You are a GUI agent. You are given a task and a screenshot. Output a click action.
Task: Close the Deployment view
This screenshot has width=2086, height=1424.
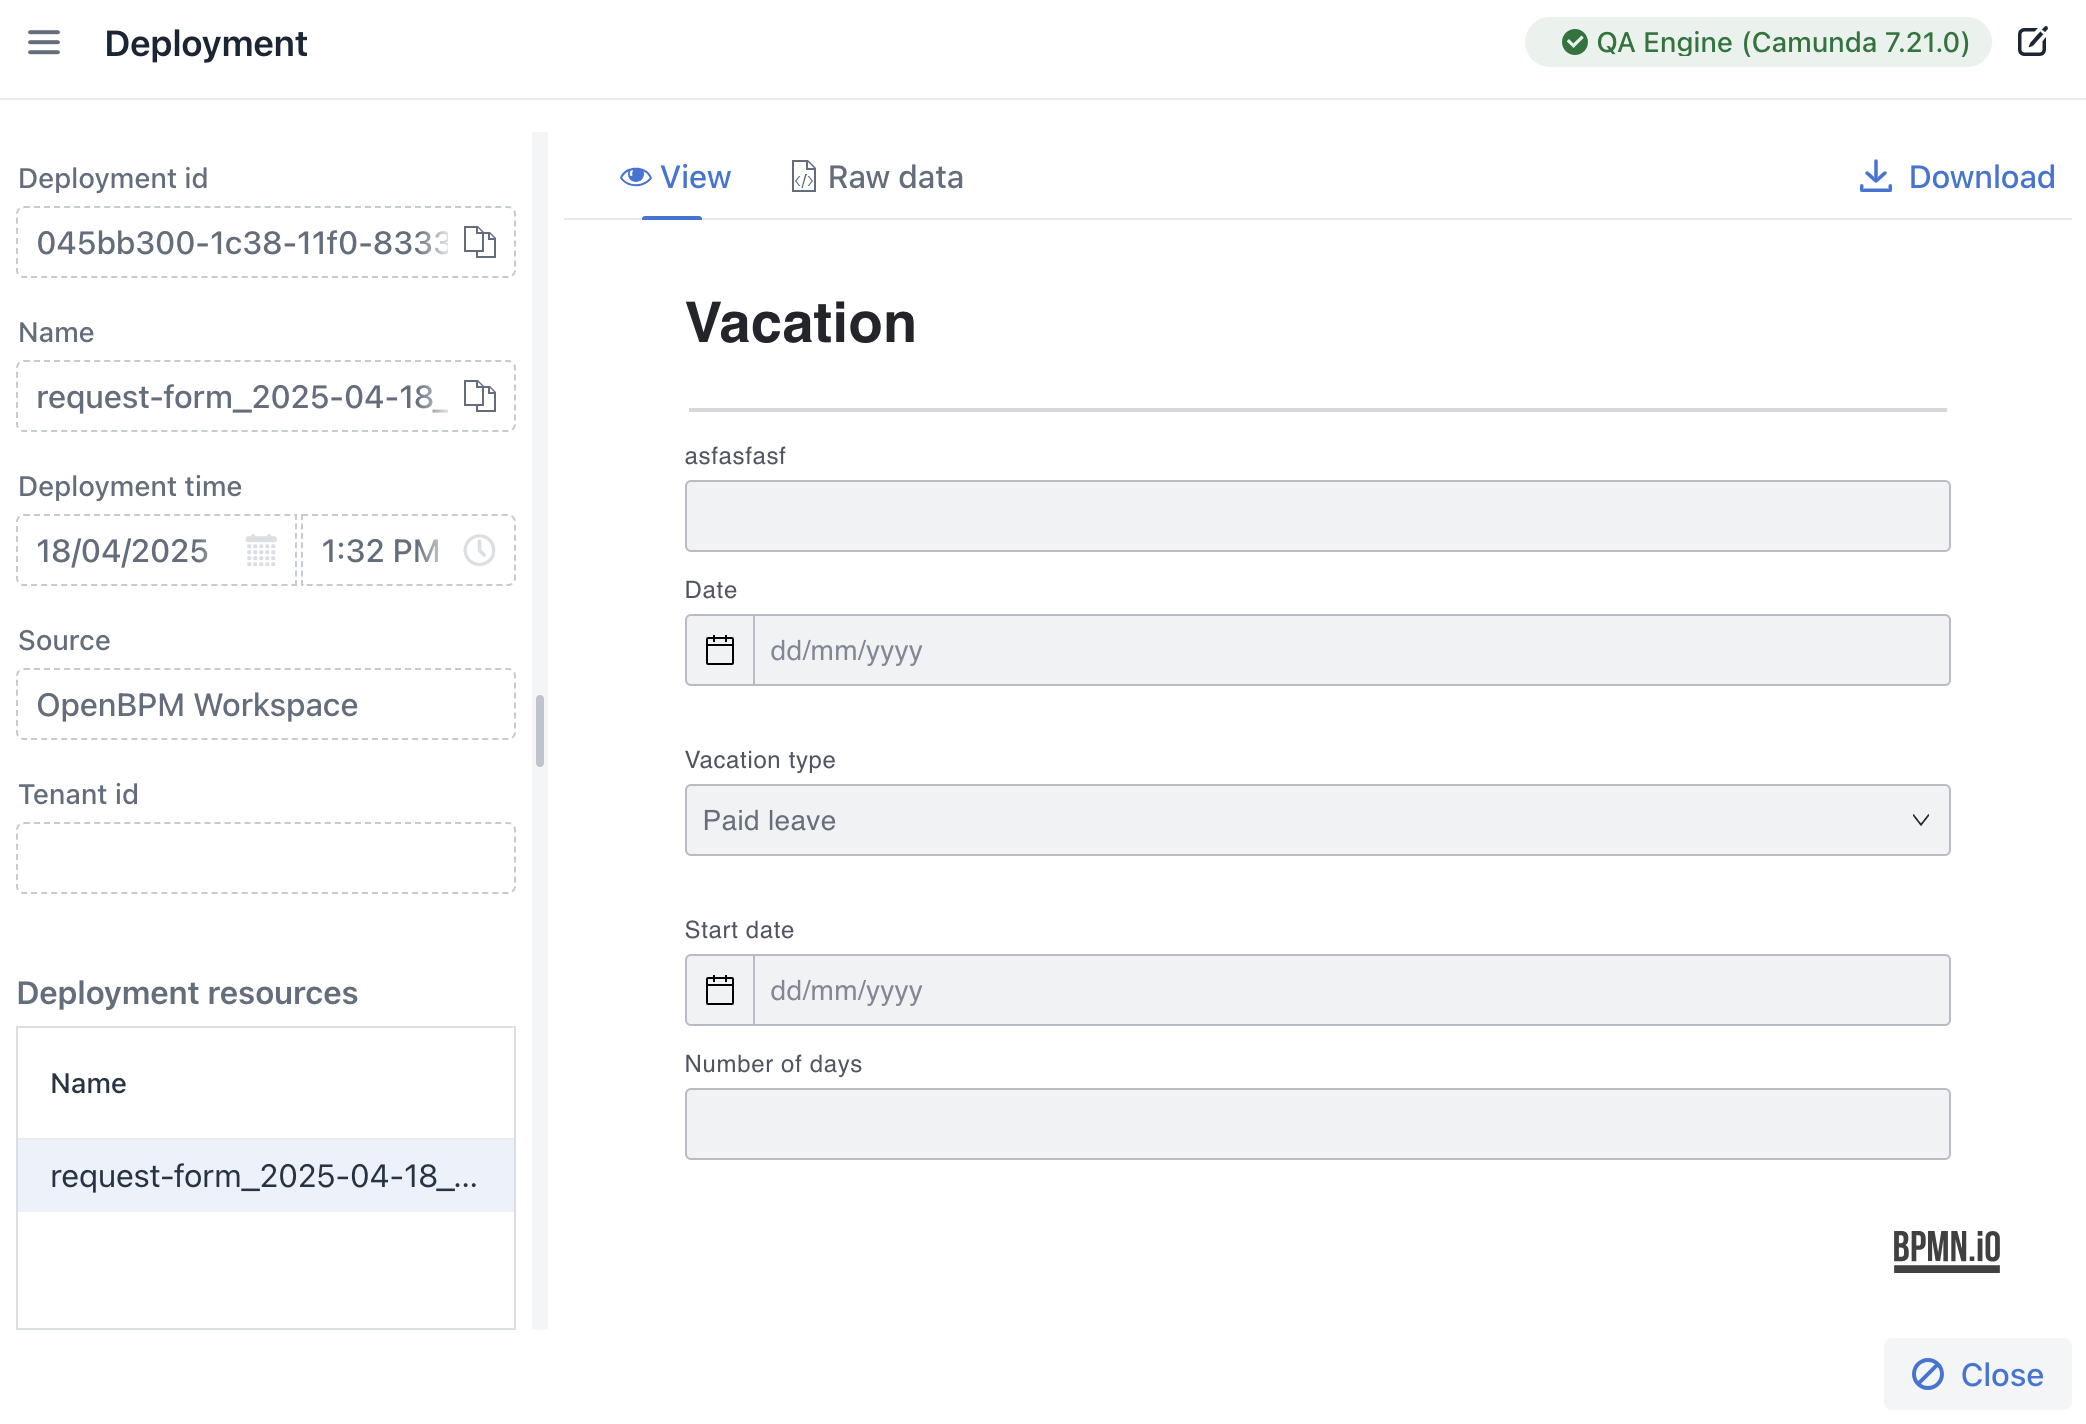(1977, 1374)
